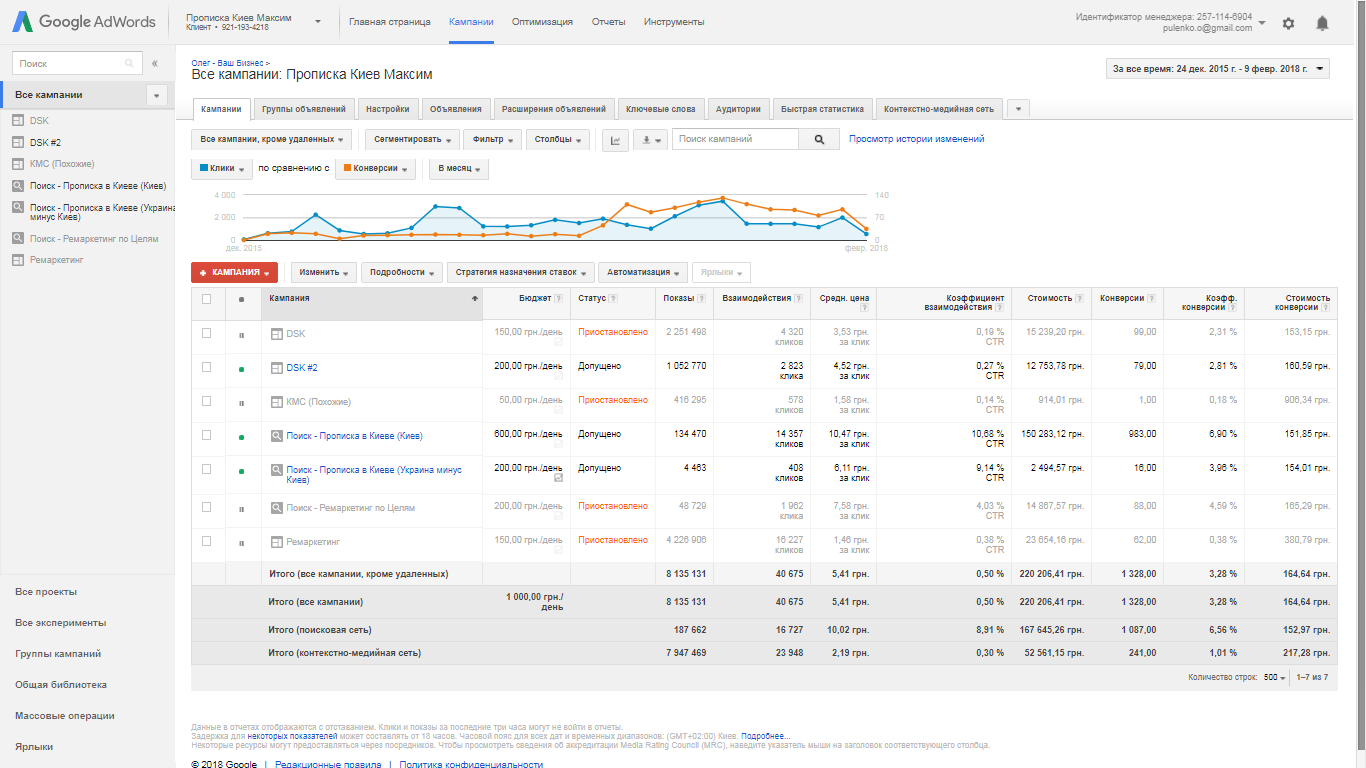
Task: Select checkbox for КМС (Похожие) campaign
Action: 207,401
